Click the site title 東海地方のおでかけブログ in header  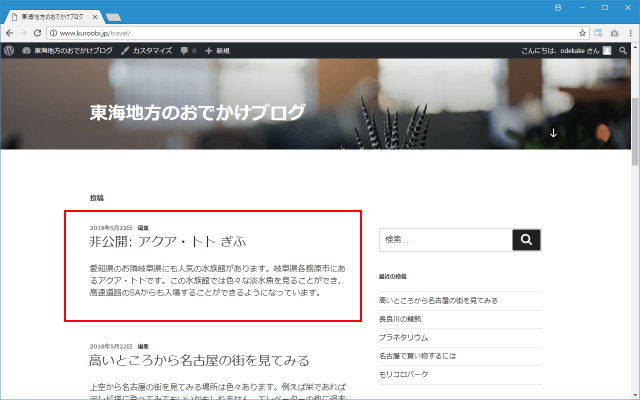197,112
